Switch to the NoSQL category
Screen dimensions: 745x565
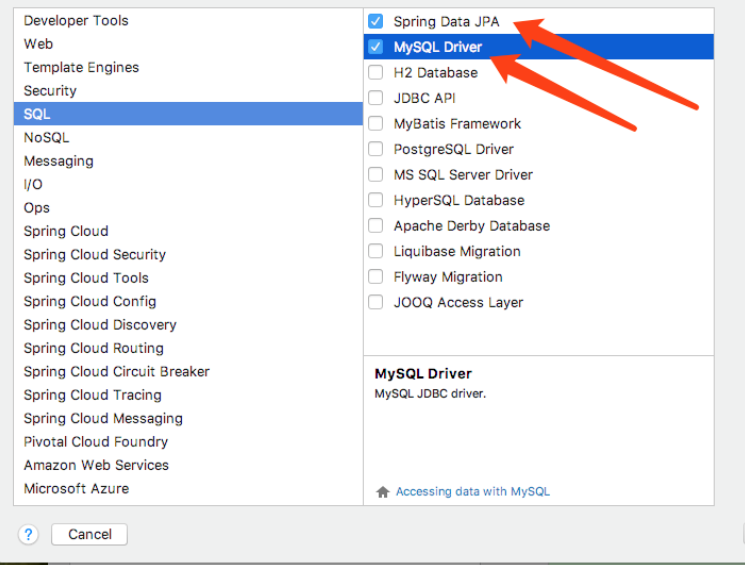coord(188,137)
